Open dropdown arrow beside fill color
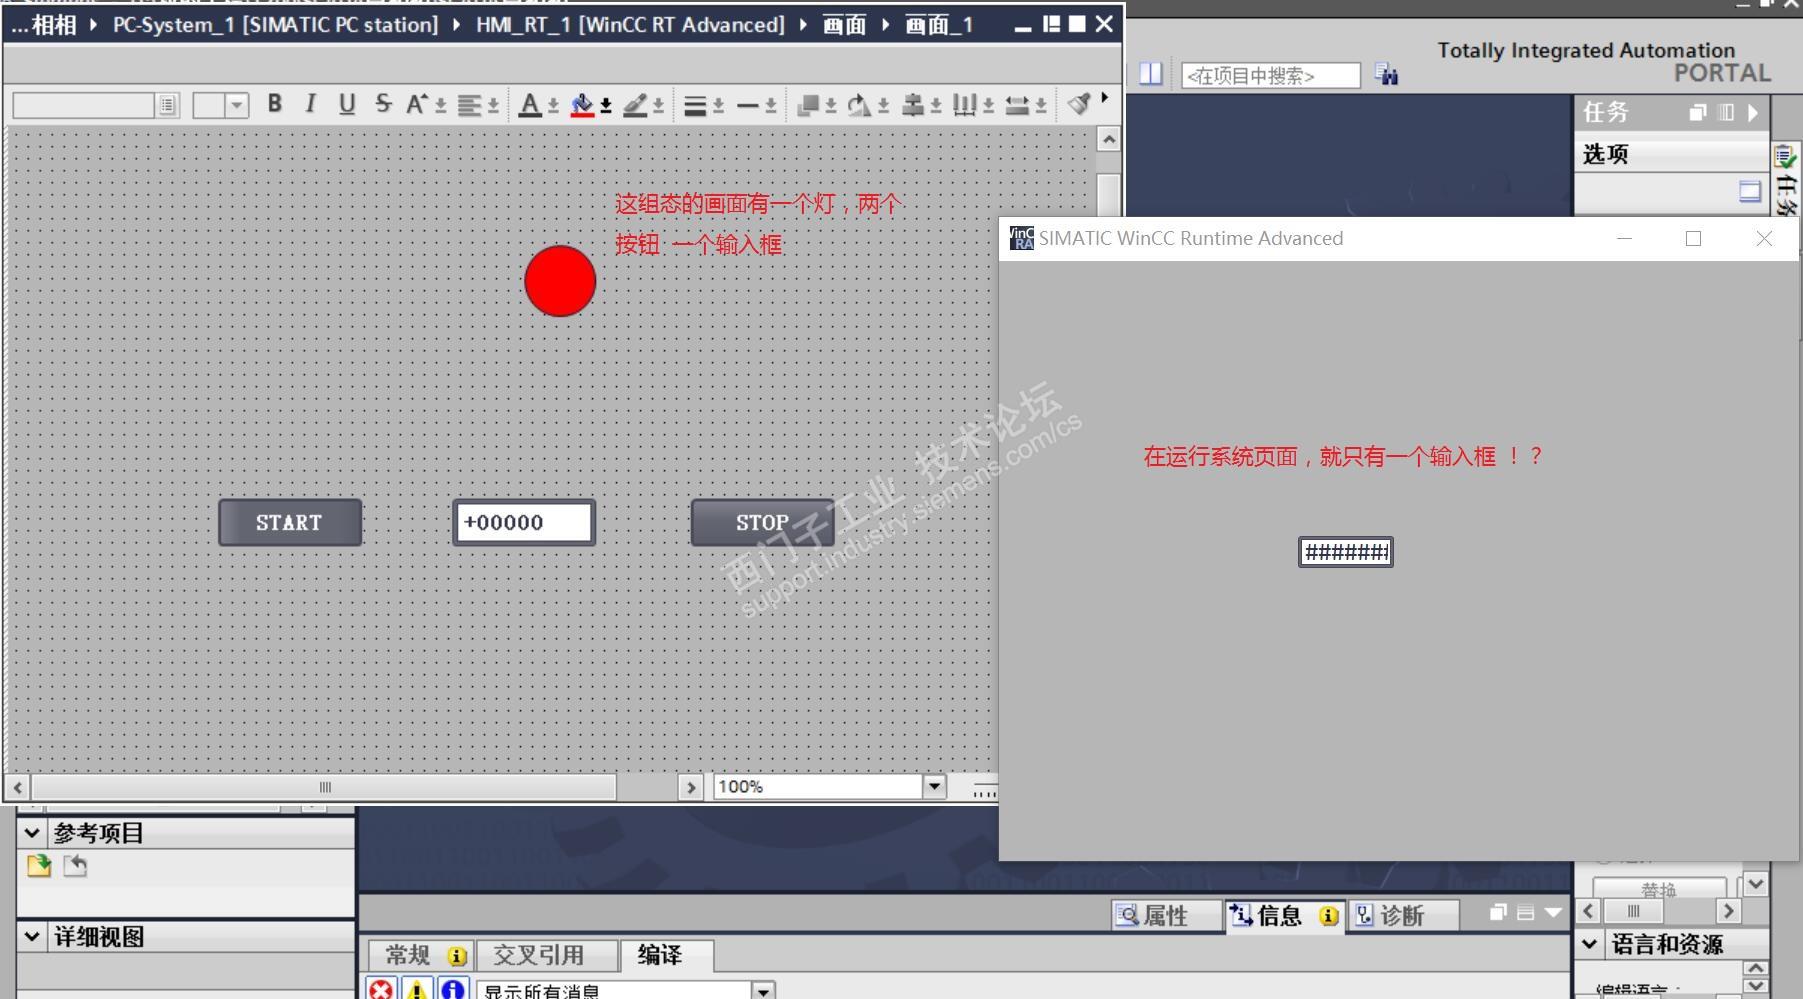The image size is (1803, 999). tap(606, 106)
